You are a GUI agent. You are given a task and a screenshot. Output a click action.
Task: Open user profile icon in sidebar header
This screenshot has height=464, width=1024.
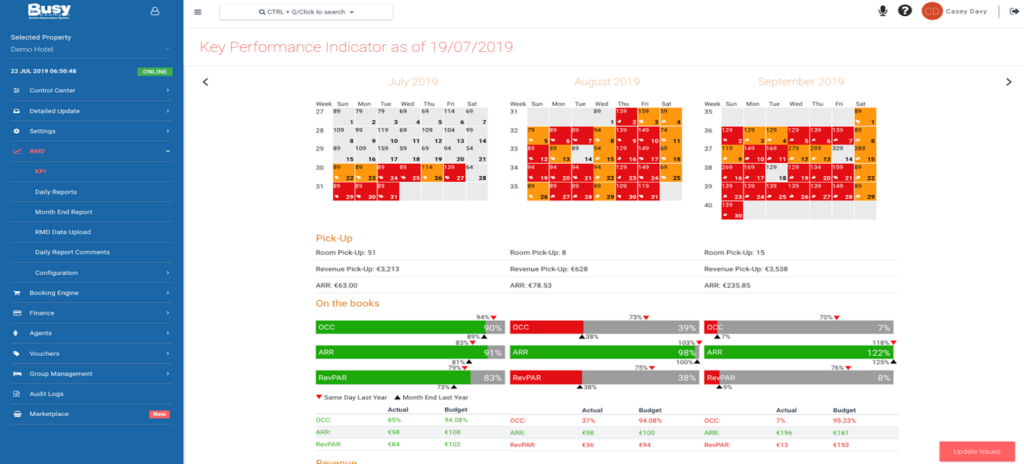point(154,11)
